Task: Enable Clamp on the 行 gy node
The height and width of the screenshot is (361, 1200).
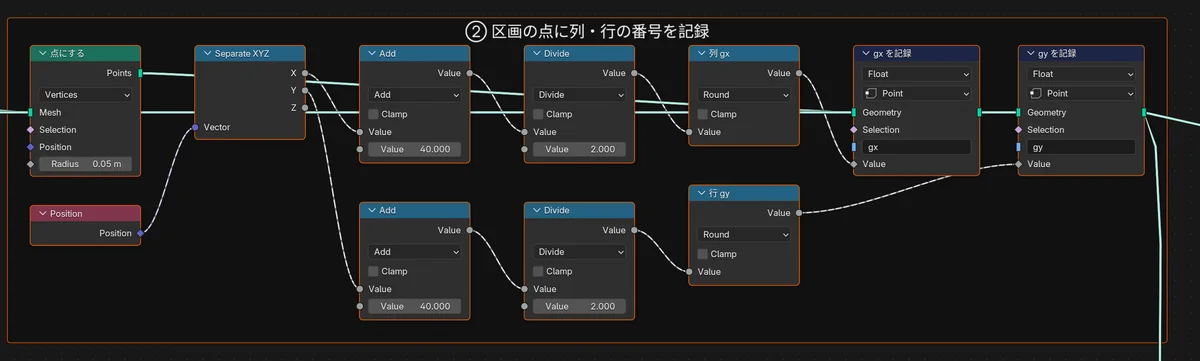Action: point(703,254)
